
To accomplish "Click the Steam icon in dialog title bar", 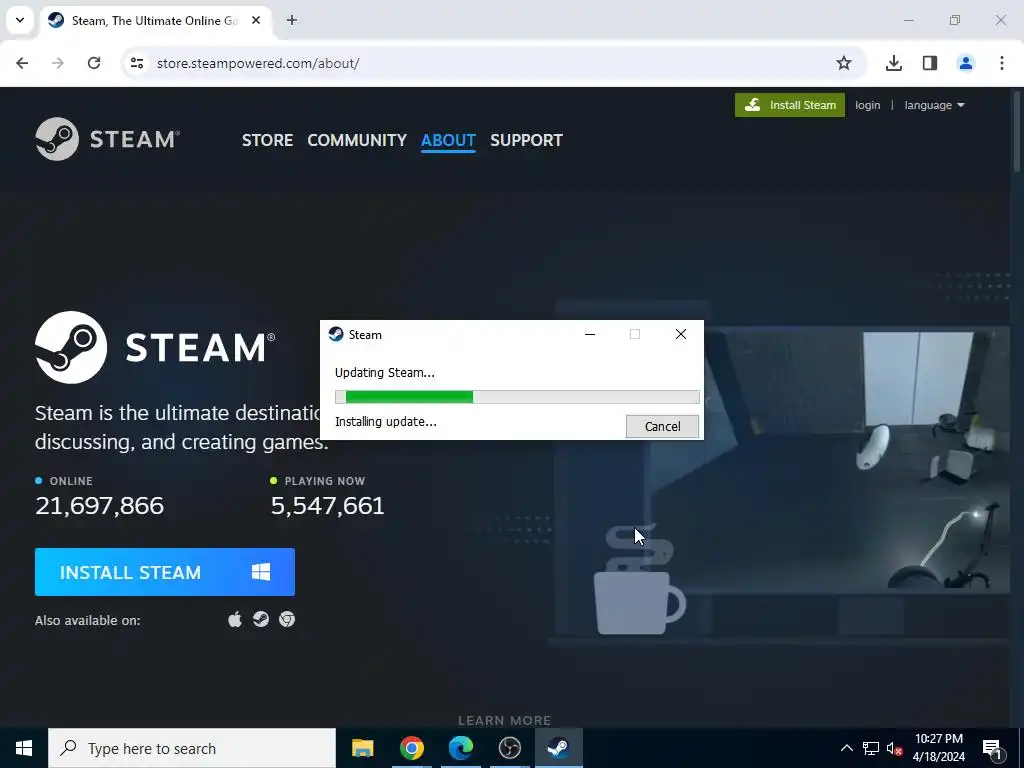I will 336,334.
